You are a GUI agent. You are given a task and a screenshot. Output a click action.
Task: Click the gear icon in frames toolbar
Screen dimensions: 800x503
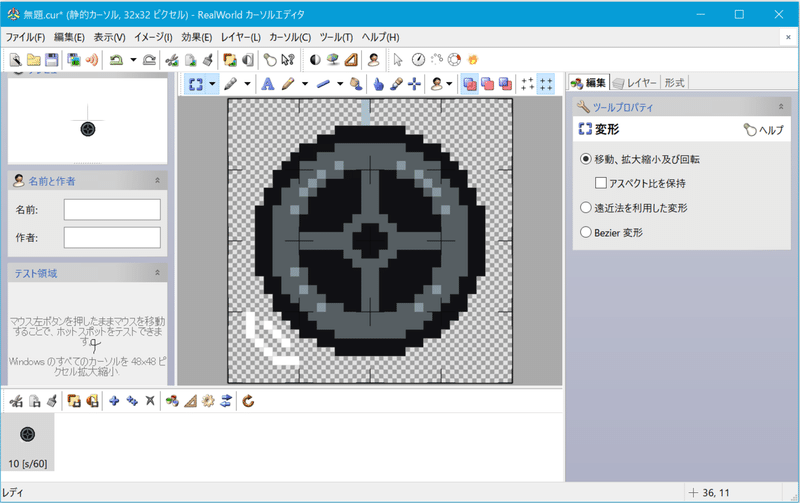[x=208, y=401]
